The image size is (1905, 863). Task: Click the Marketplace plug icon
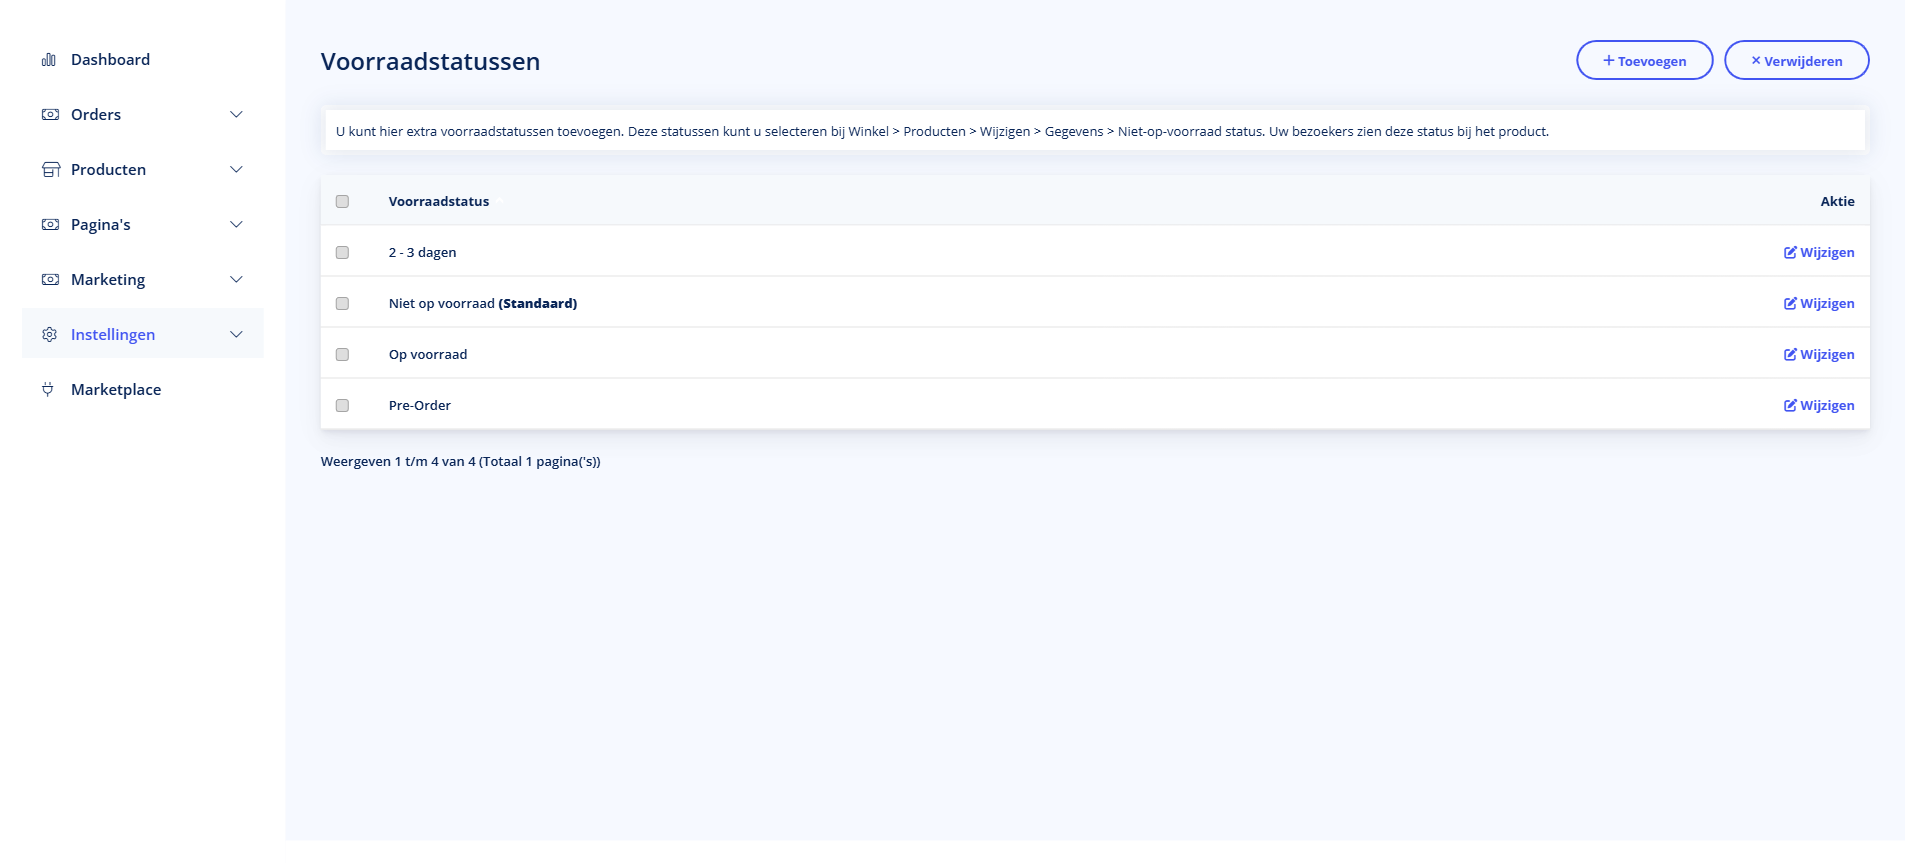click(x=48, y=390)
